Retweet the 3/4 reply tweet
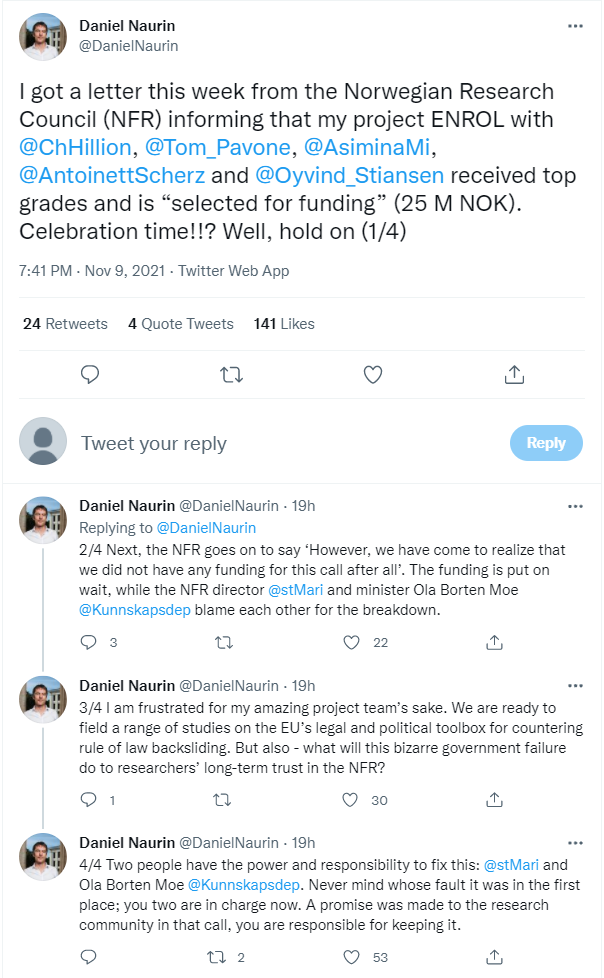Image resolution: width=604 pixels, height=978 pixels. [225, 800]
